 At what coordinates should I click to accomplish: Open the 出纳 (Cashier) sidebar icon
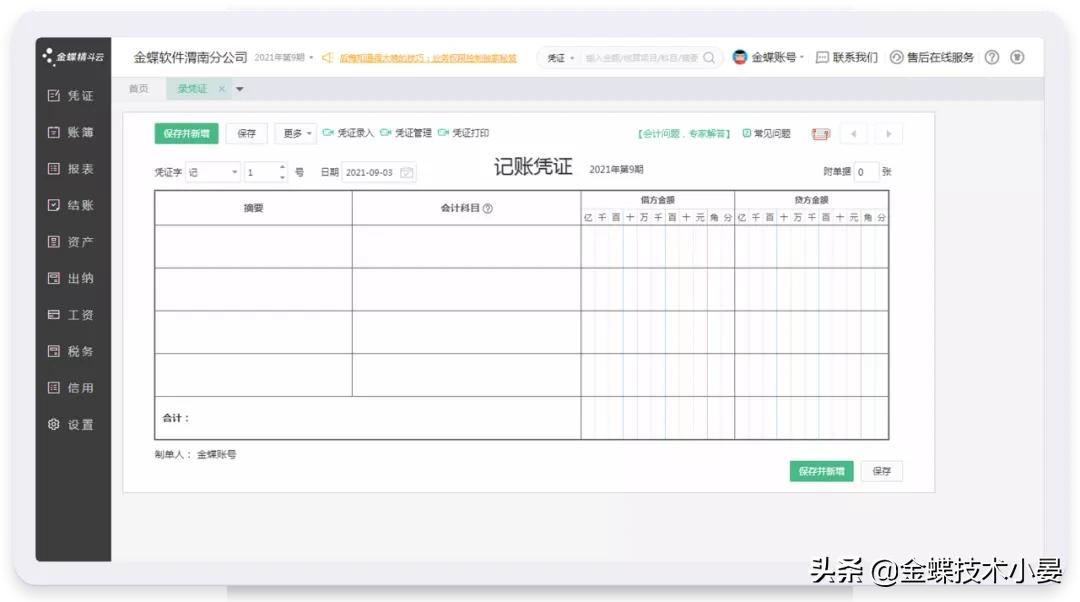(70, 278)
